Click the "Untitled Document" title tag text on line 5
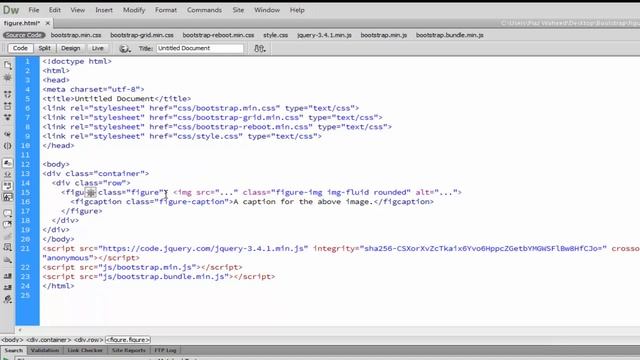 tap(114, 99)
